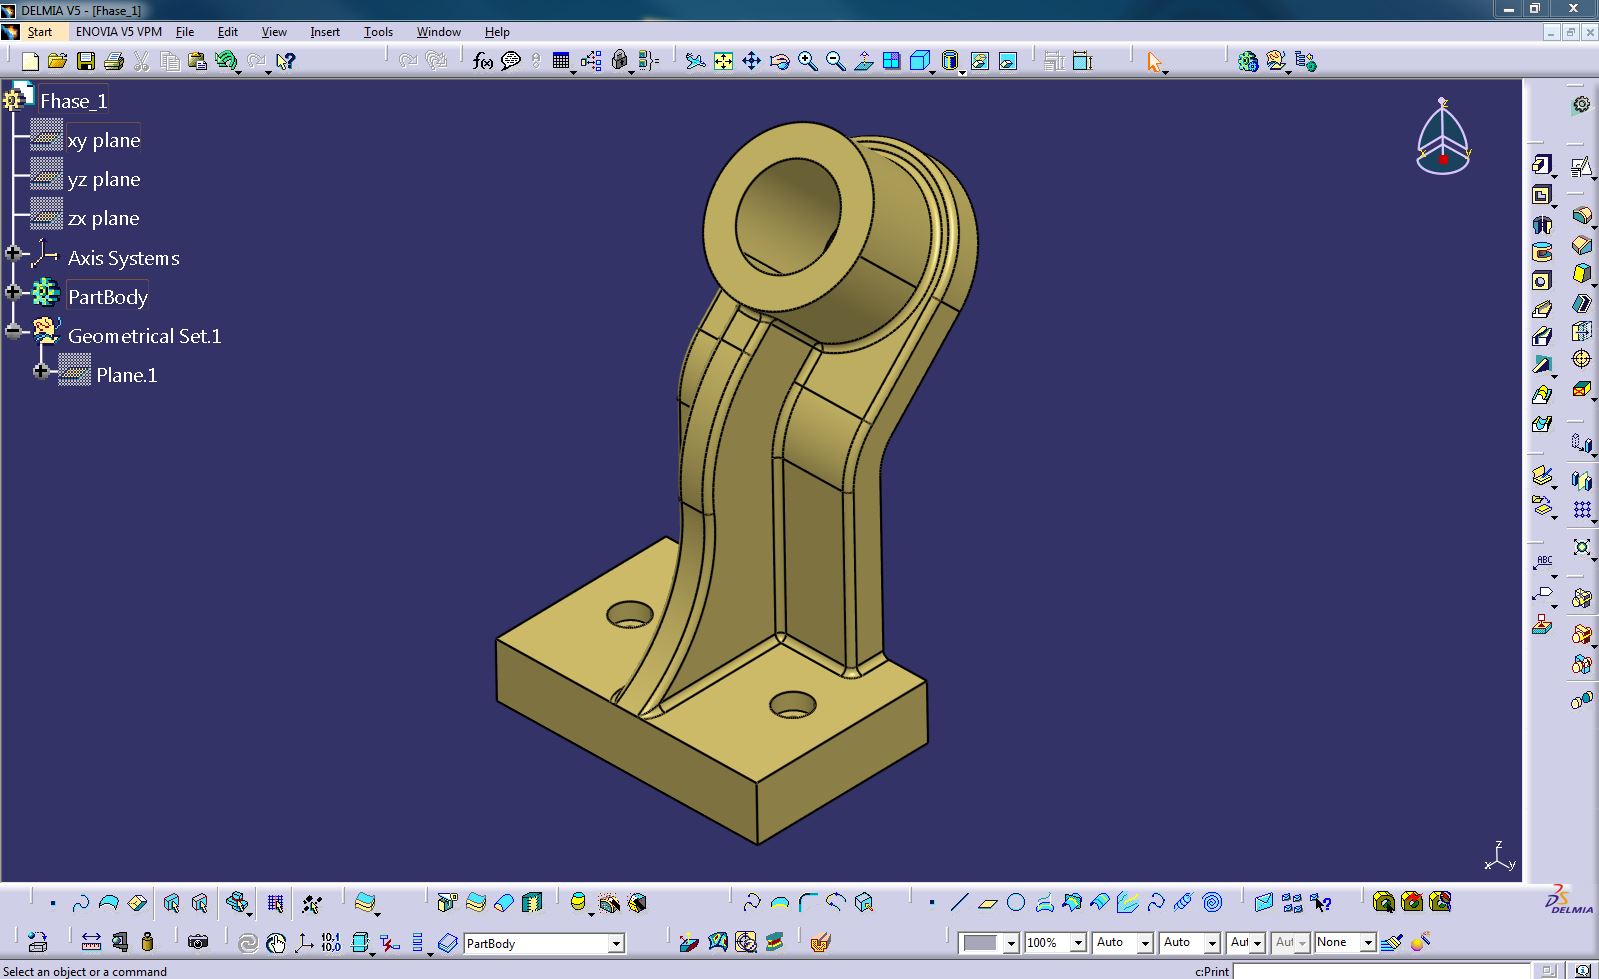Open the Help menu

coord(497,32)
